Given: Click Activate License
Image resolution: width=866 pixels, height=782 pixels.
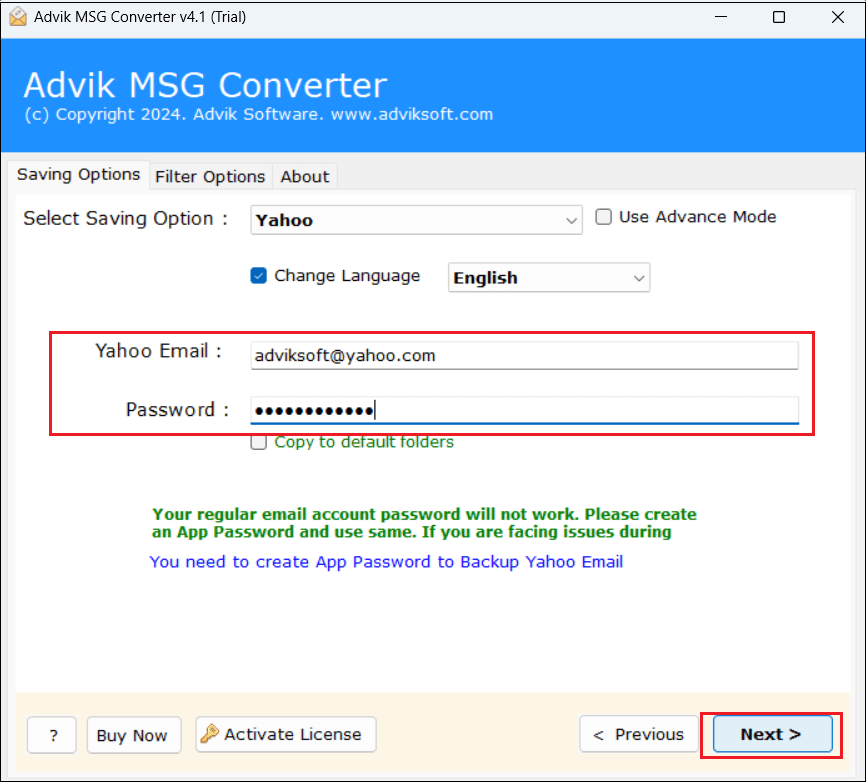Looking at the screenshot, I should tap(285, 734).
